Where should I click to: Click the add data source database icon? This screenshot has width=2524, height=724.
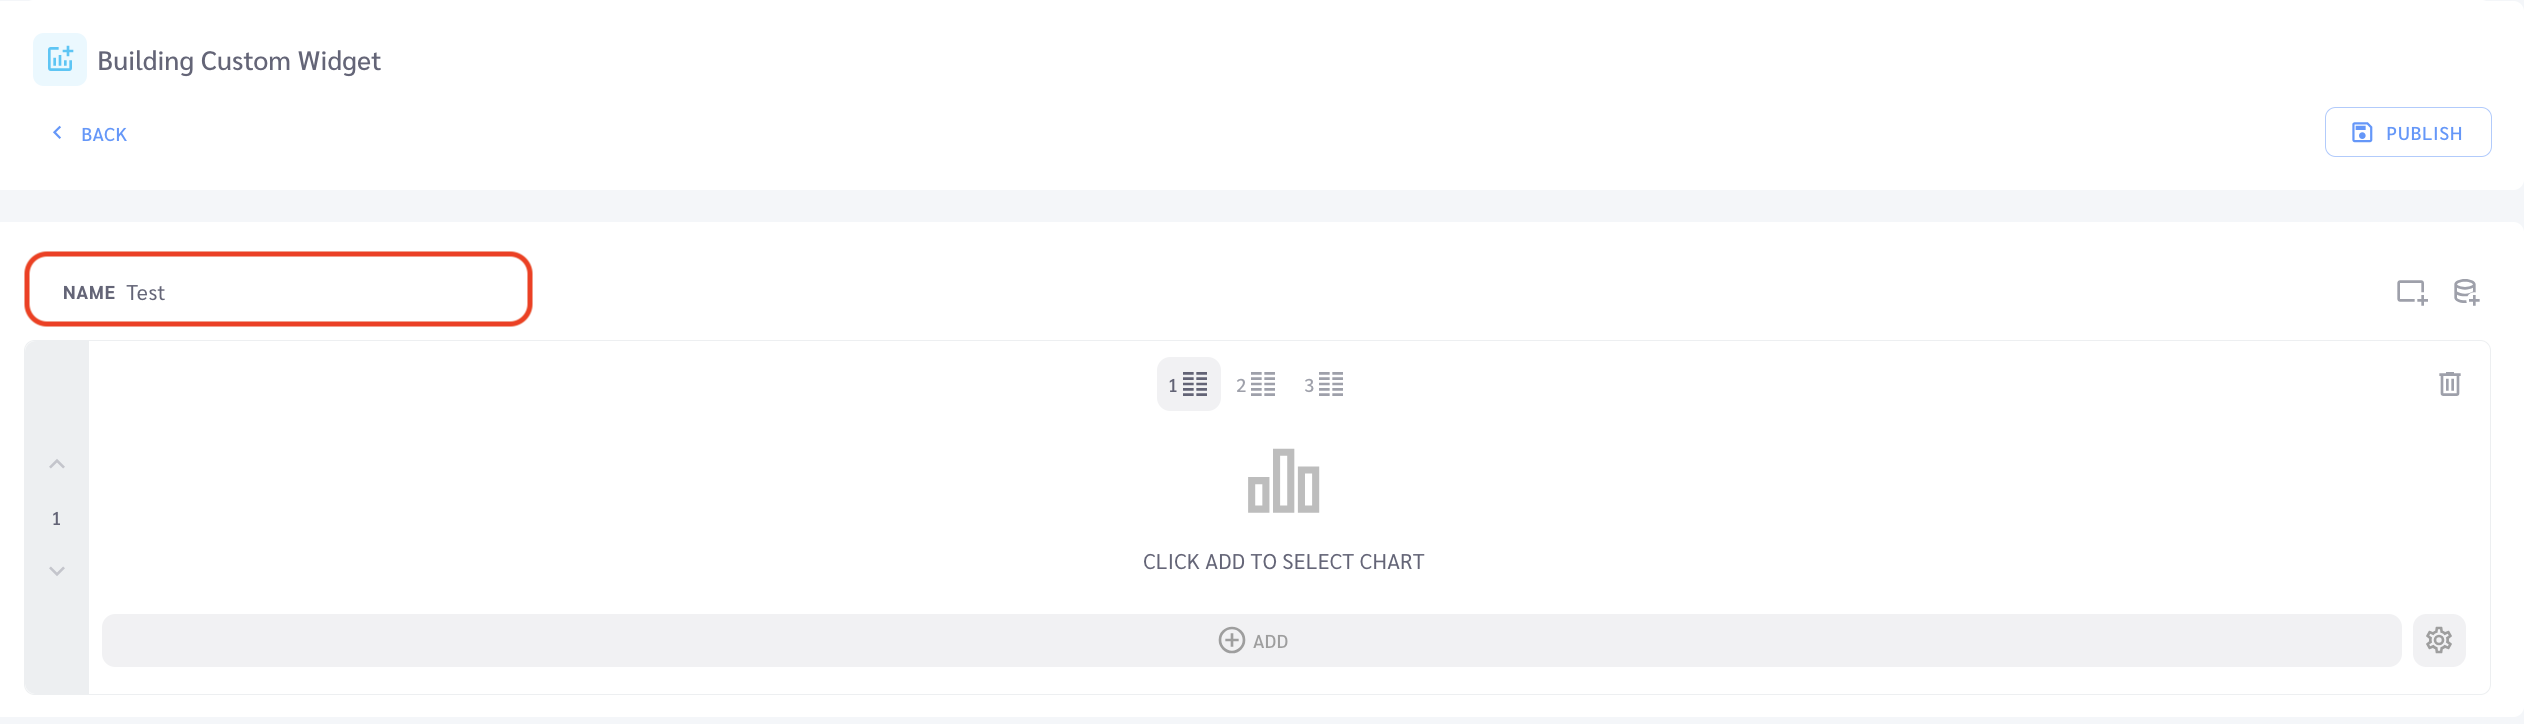click(x=2466, y=292)
